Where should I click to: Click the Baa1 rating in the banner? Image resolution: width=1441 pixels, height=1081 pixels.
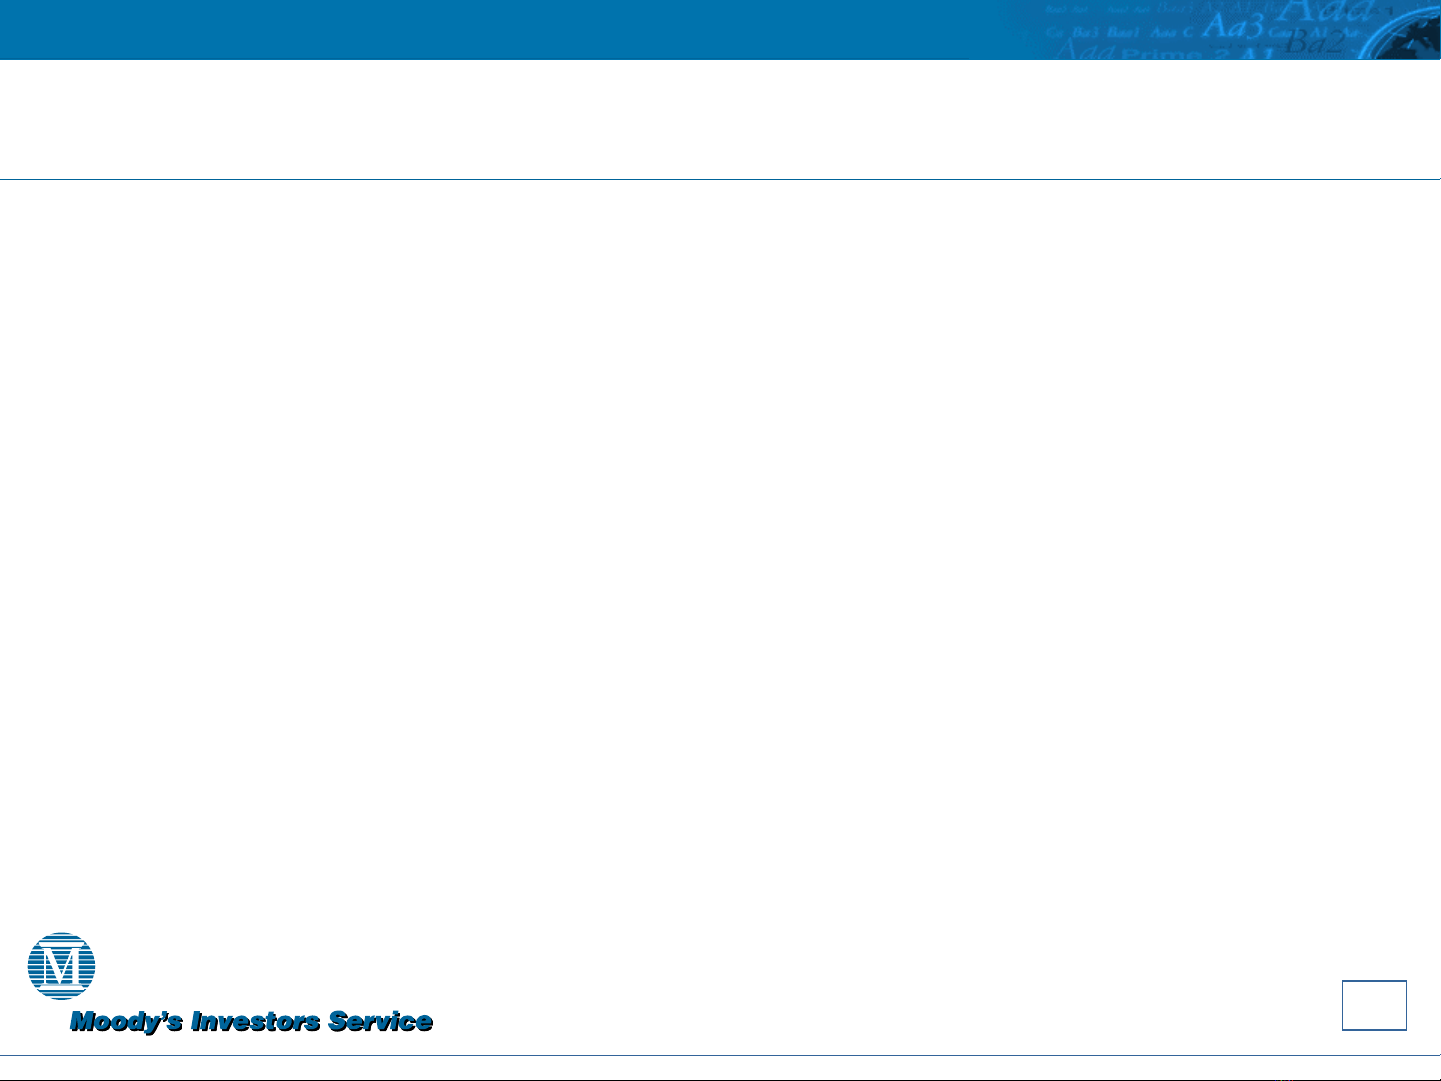[x=1125, y=32]
